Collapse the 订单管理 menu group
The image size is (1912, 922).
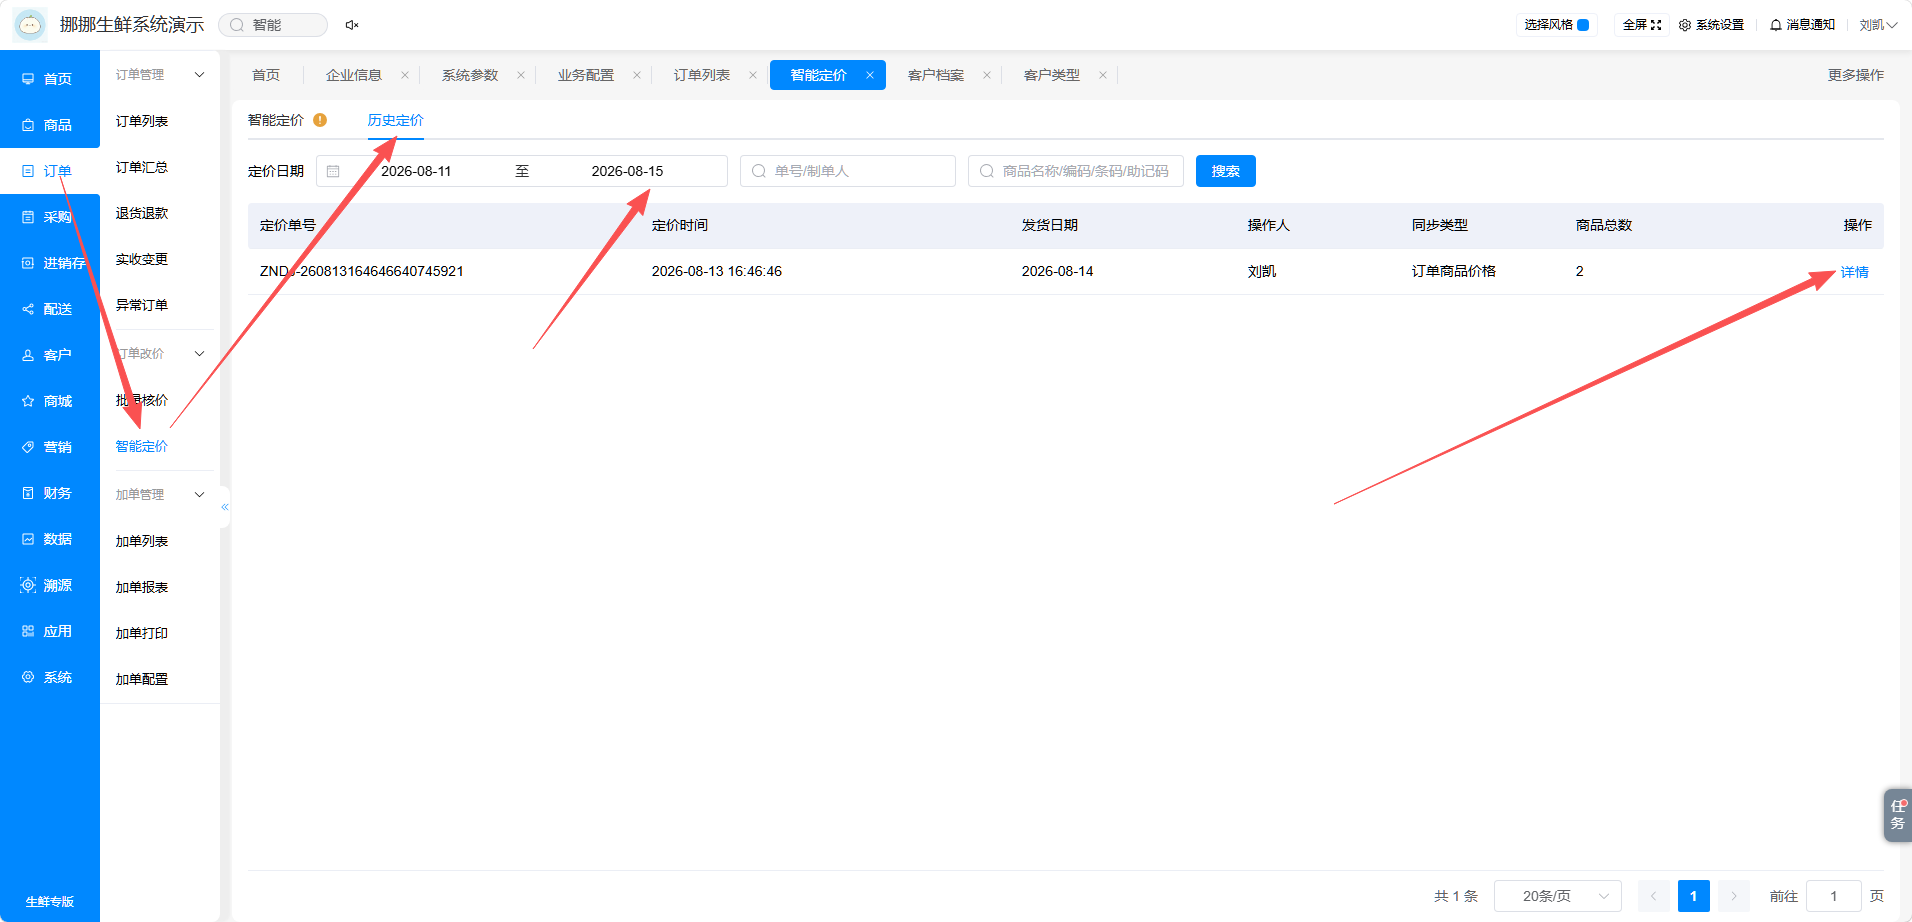pyautogui.click(x=199, y=75)
